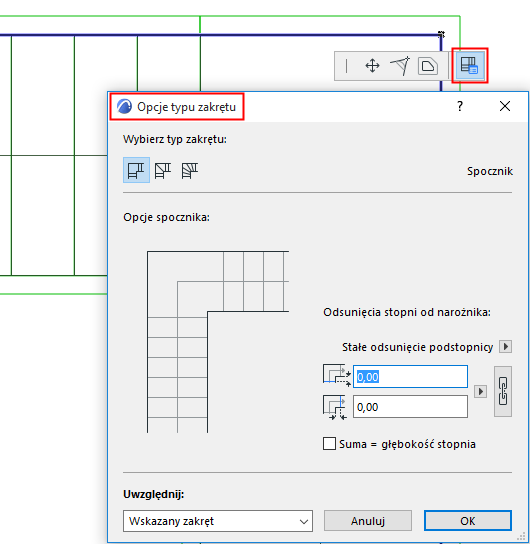Image resolution: width=530 pixels, height=544 pixels.
Task: Click the Archicad logo in dialog title
Action: point(124,107)
